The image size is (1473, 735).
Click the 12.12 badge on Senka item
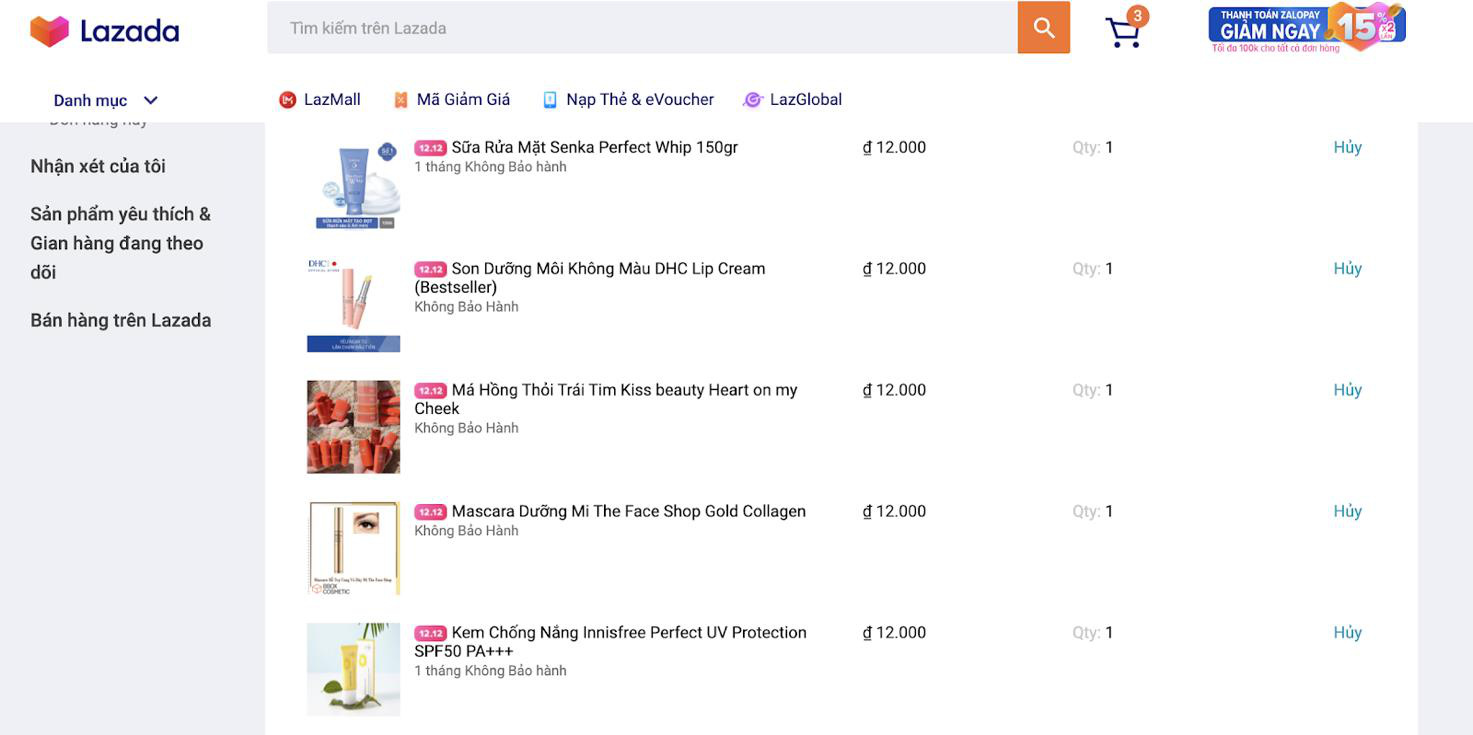430,148
